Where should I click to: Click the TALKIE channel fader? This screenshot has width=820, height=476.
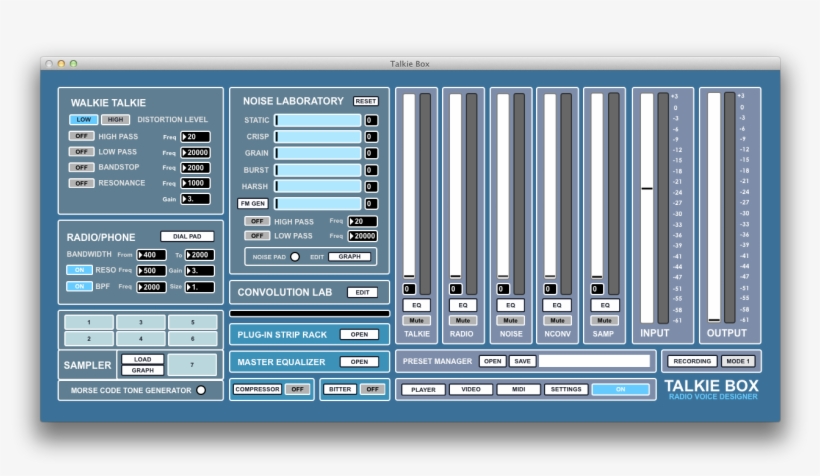(x=409, y=186)
